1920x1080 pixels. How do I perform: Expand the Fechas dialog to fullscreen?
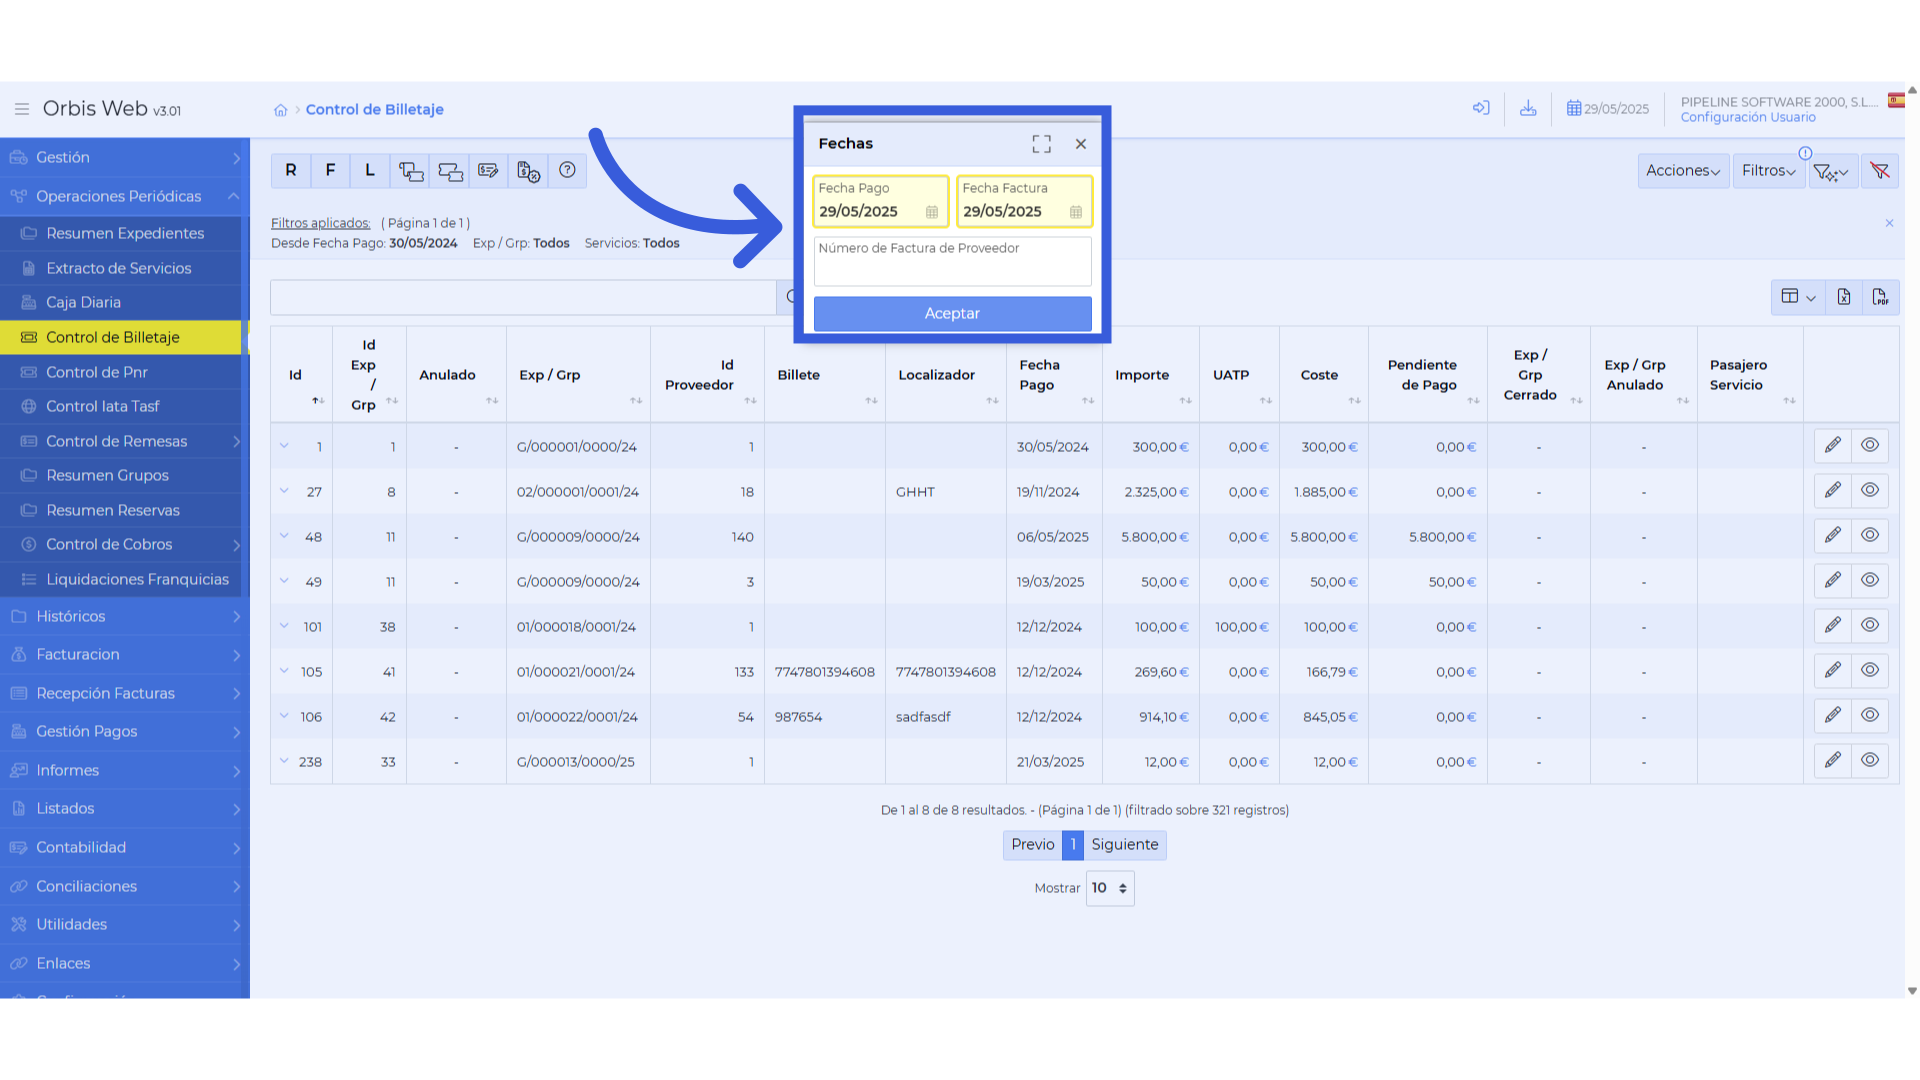pyautogui.click(x=1041, y=144)
